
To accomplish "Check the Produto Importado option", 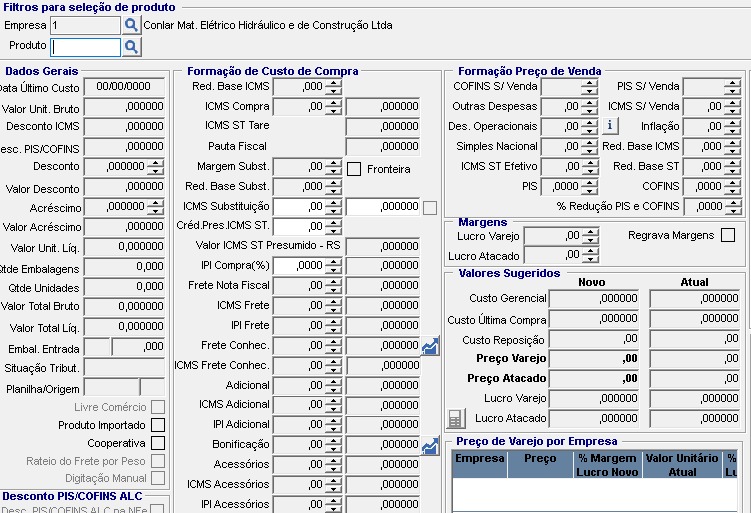I will coord(157,425).
